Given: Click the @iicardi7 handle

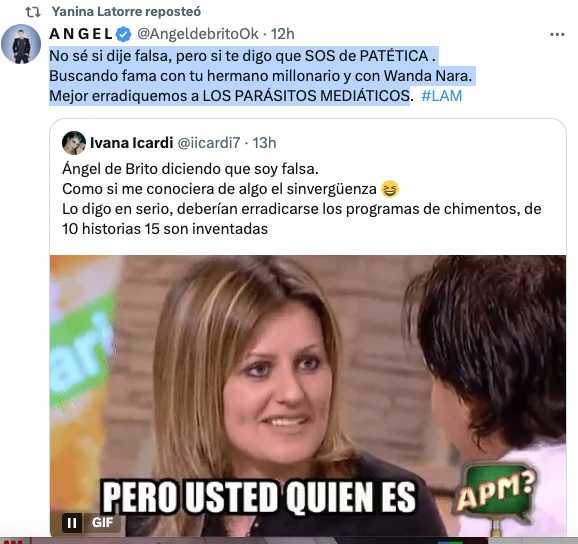Looking at the screenshot, I should coord(209,143).
